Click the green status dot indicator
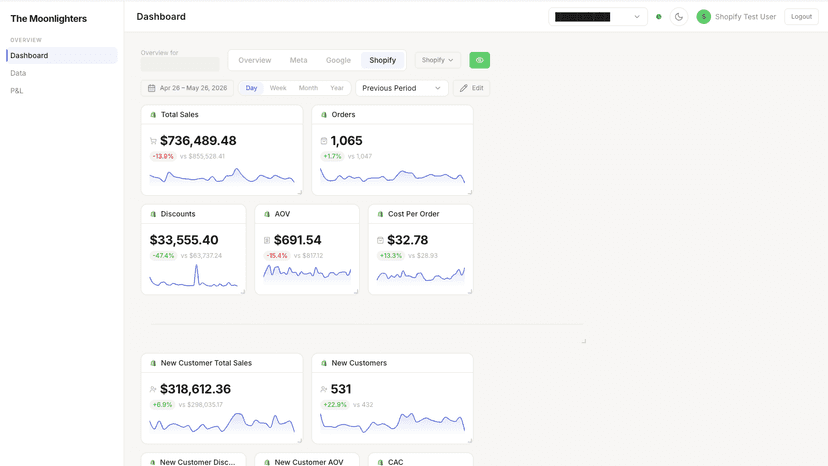The height and width of the screenshot is (466, 828). point(658,17)
